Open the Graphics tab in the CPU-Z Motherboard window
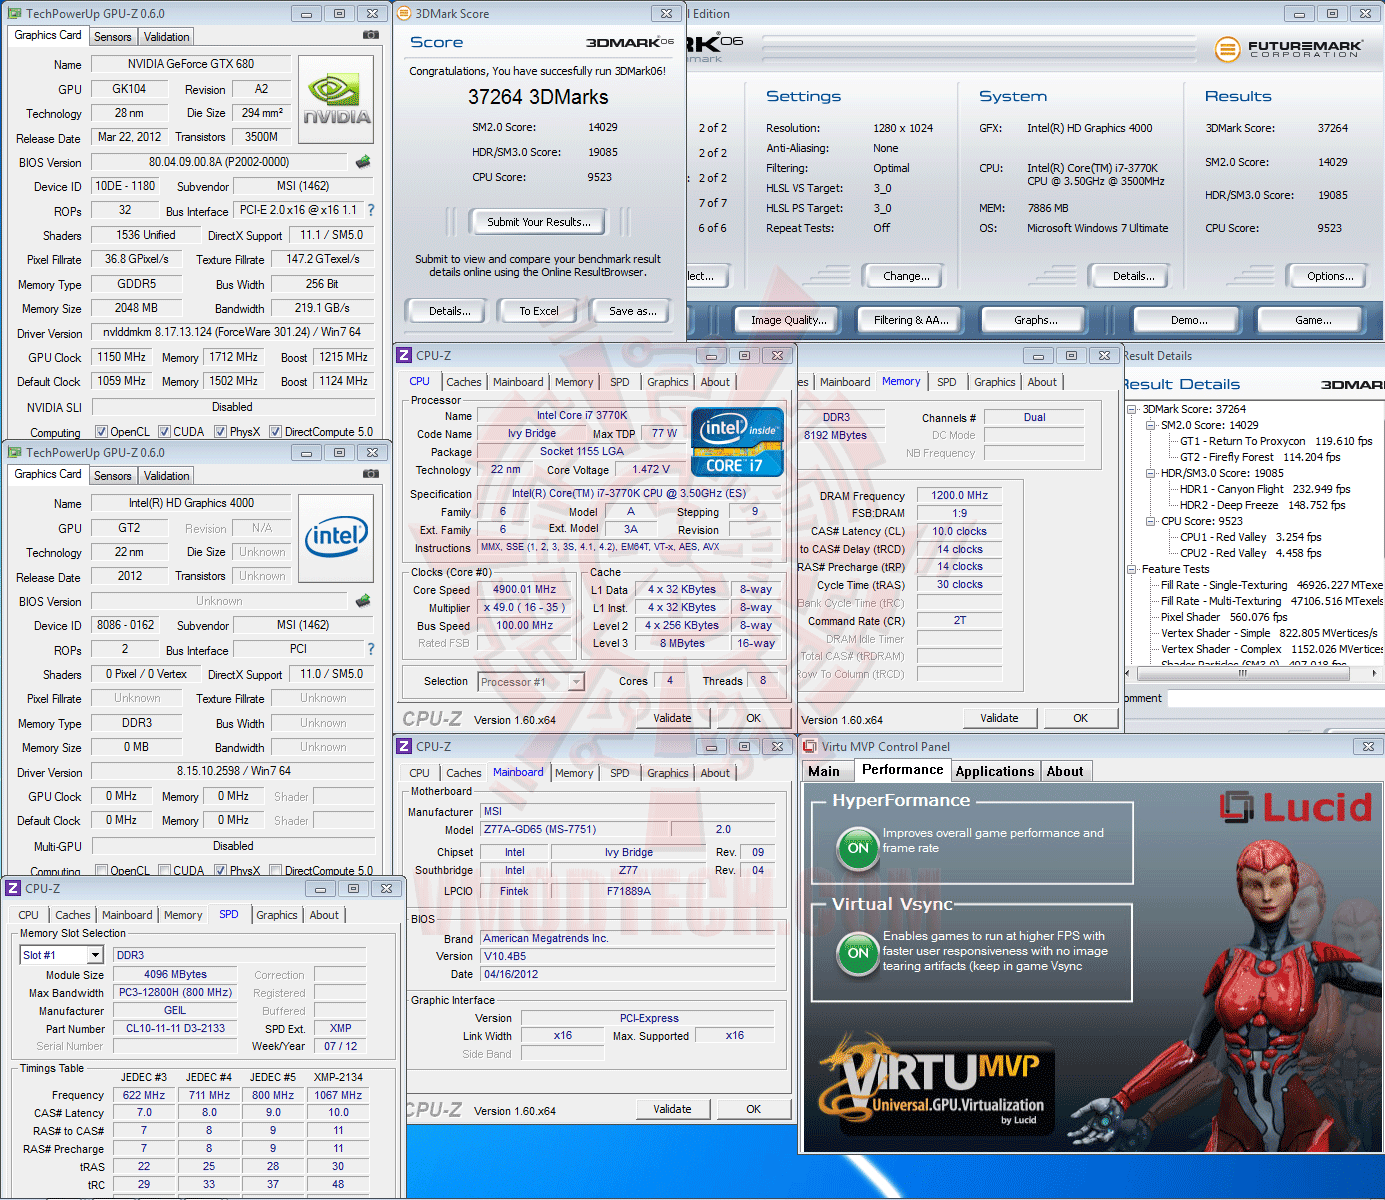 click(x=668, y=773)
